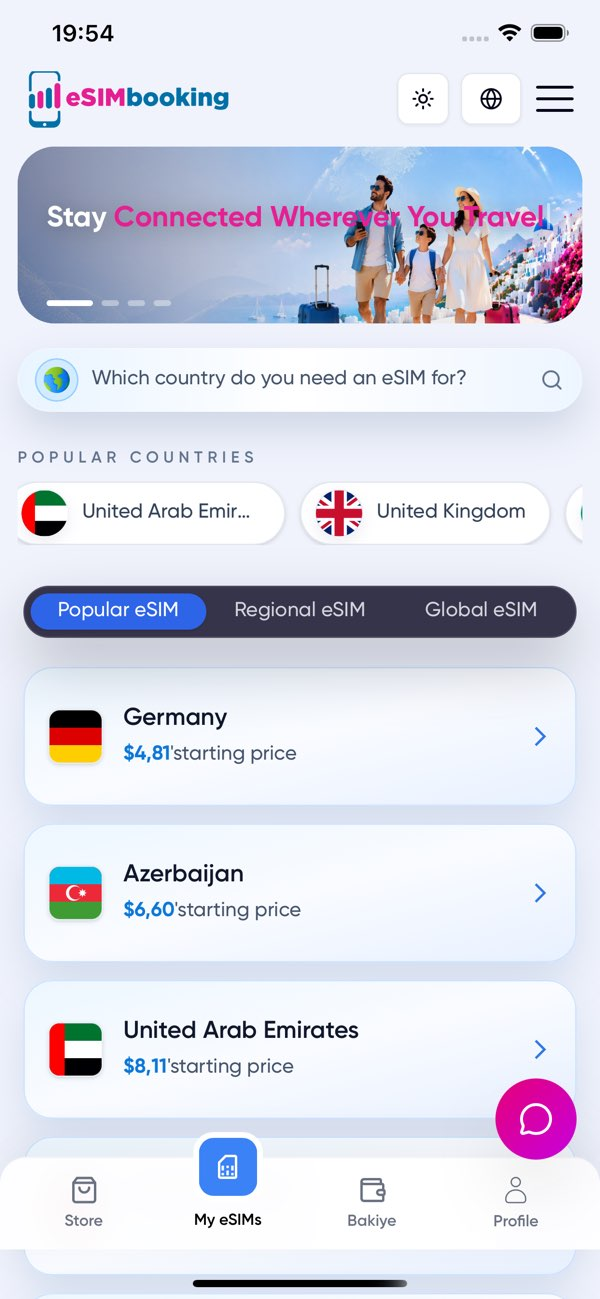Click the search magnifier icon
The width and height of the screenshot is (600, 1299).
[552, 380]
